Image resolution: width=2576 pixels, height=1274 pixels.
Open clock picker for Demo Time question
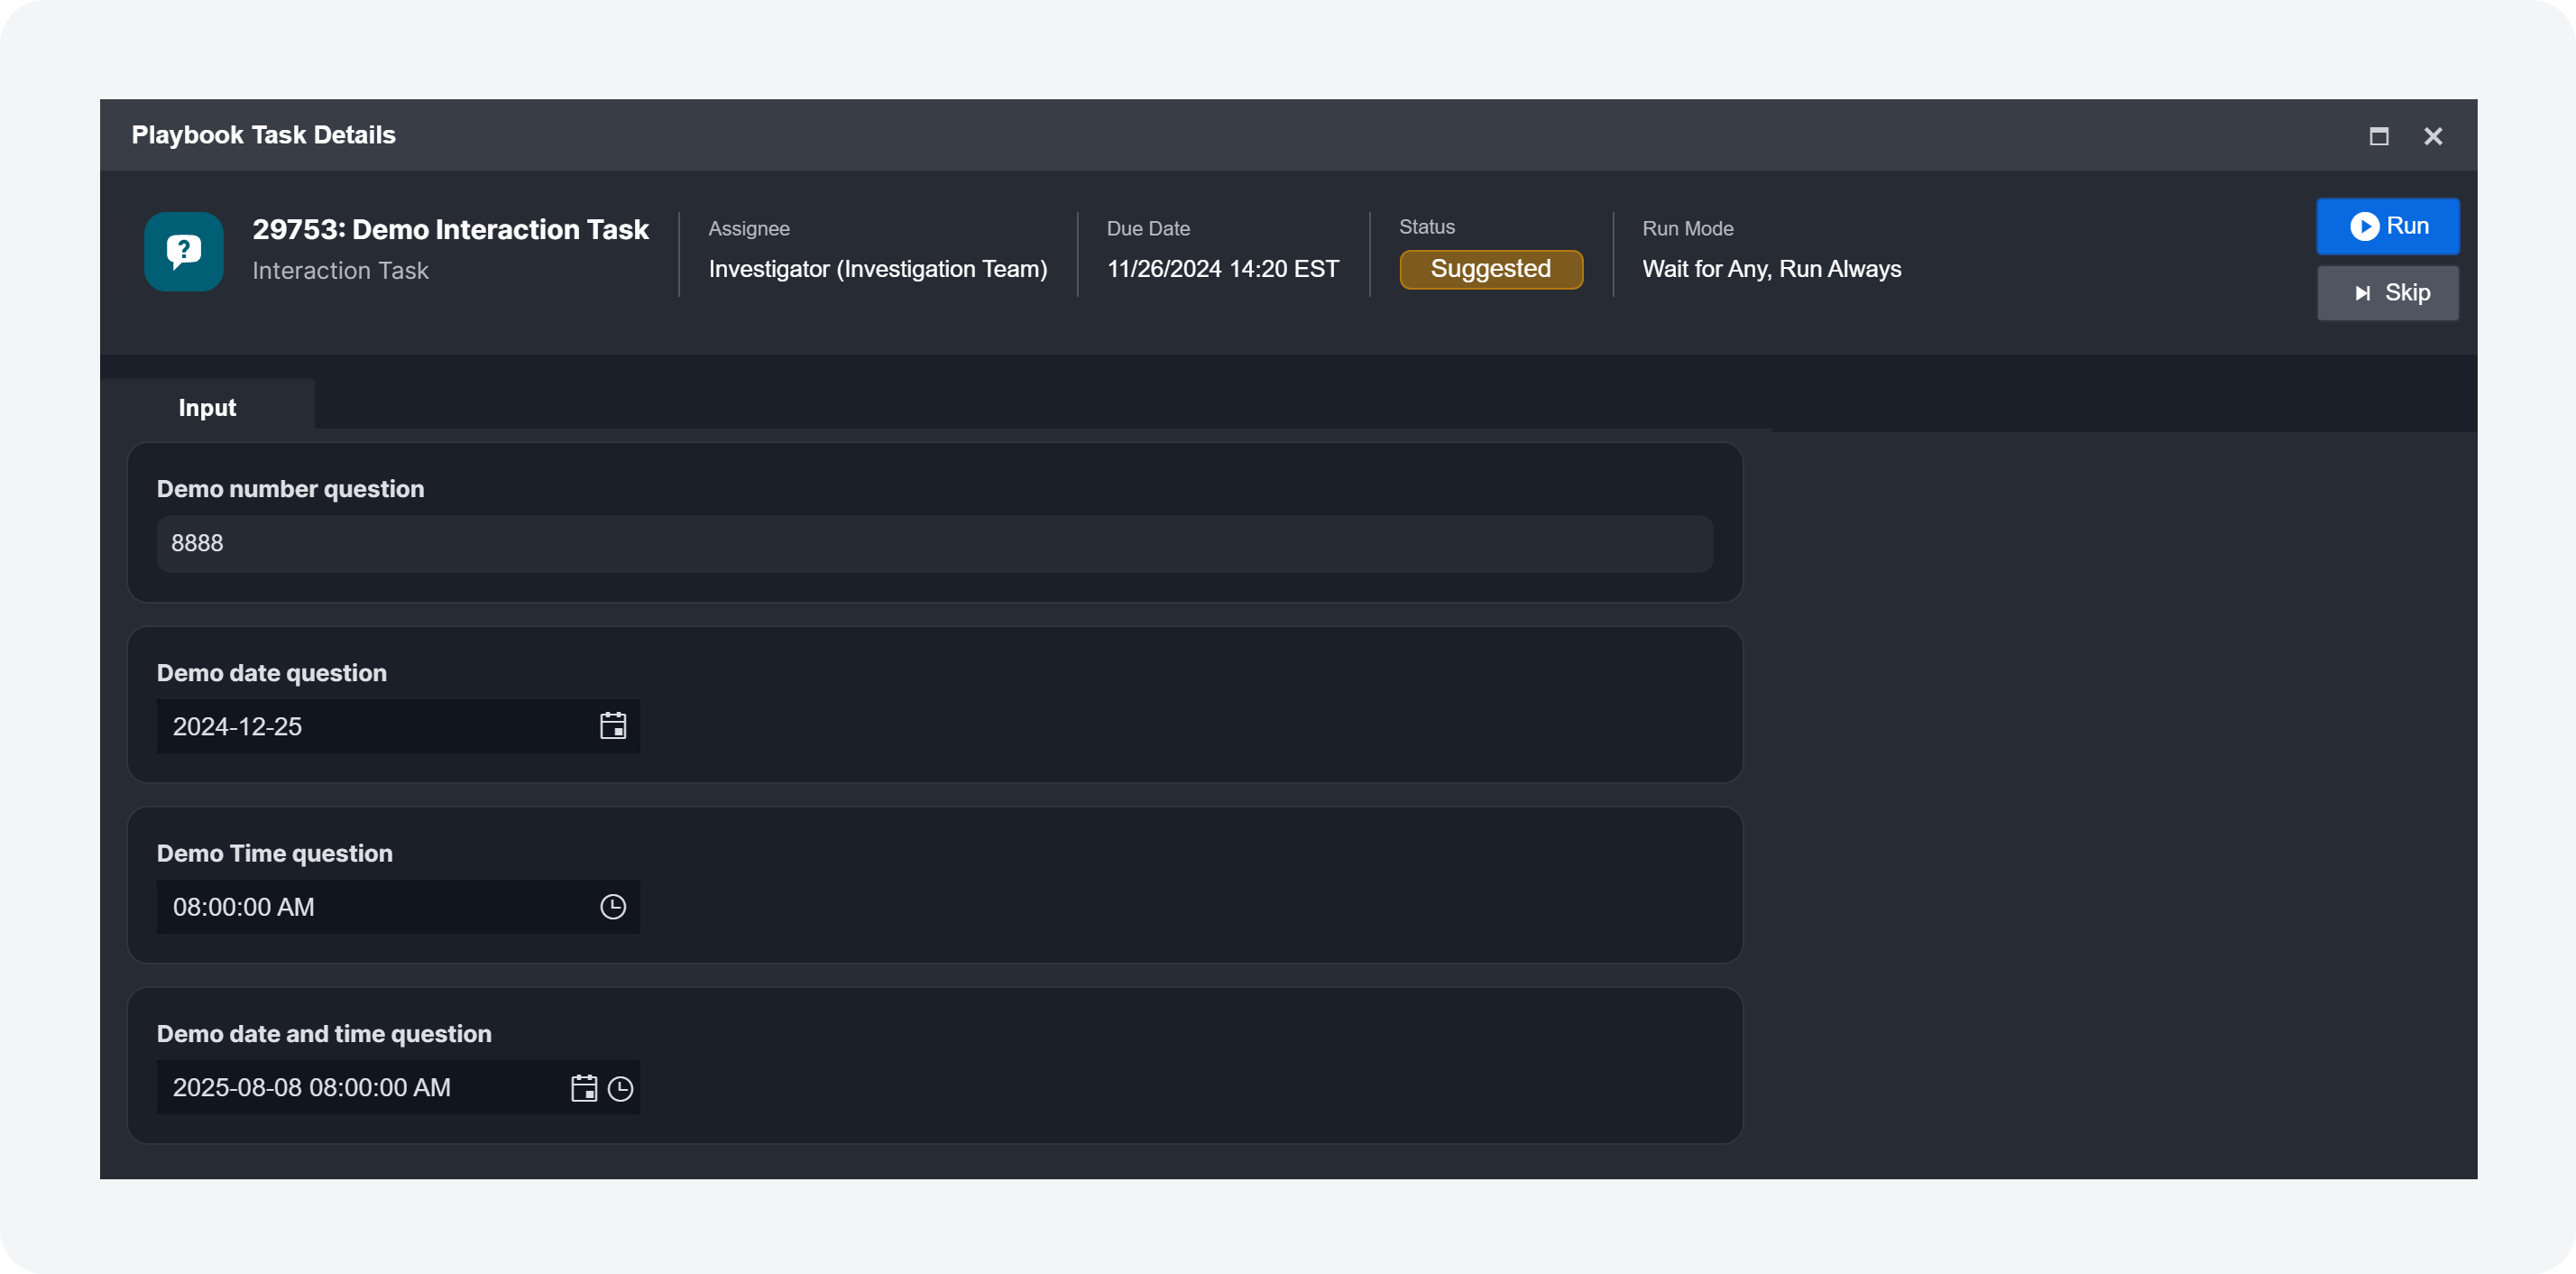coord(612,907)
